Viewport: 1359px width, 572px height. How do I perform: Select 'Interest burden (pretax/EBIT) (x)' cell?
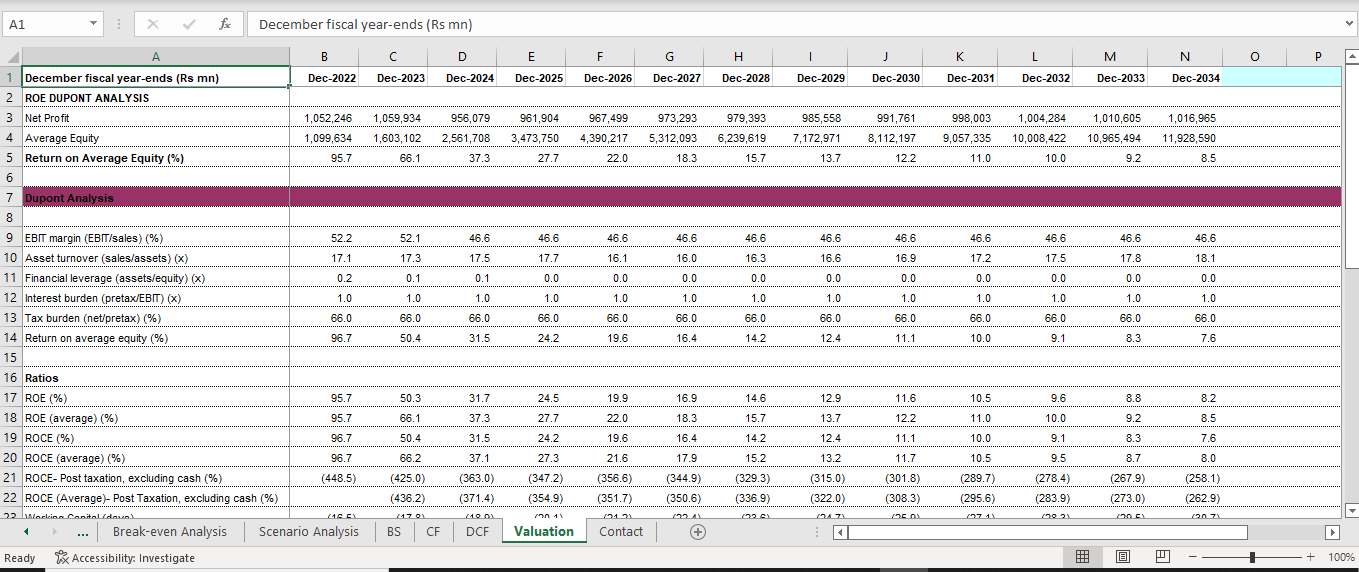(x=155, y=298)
